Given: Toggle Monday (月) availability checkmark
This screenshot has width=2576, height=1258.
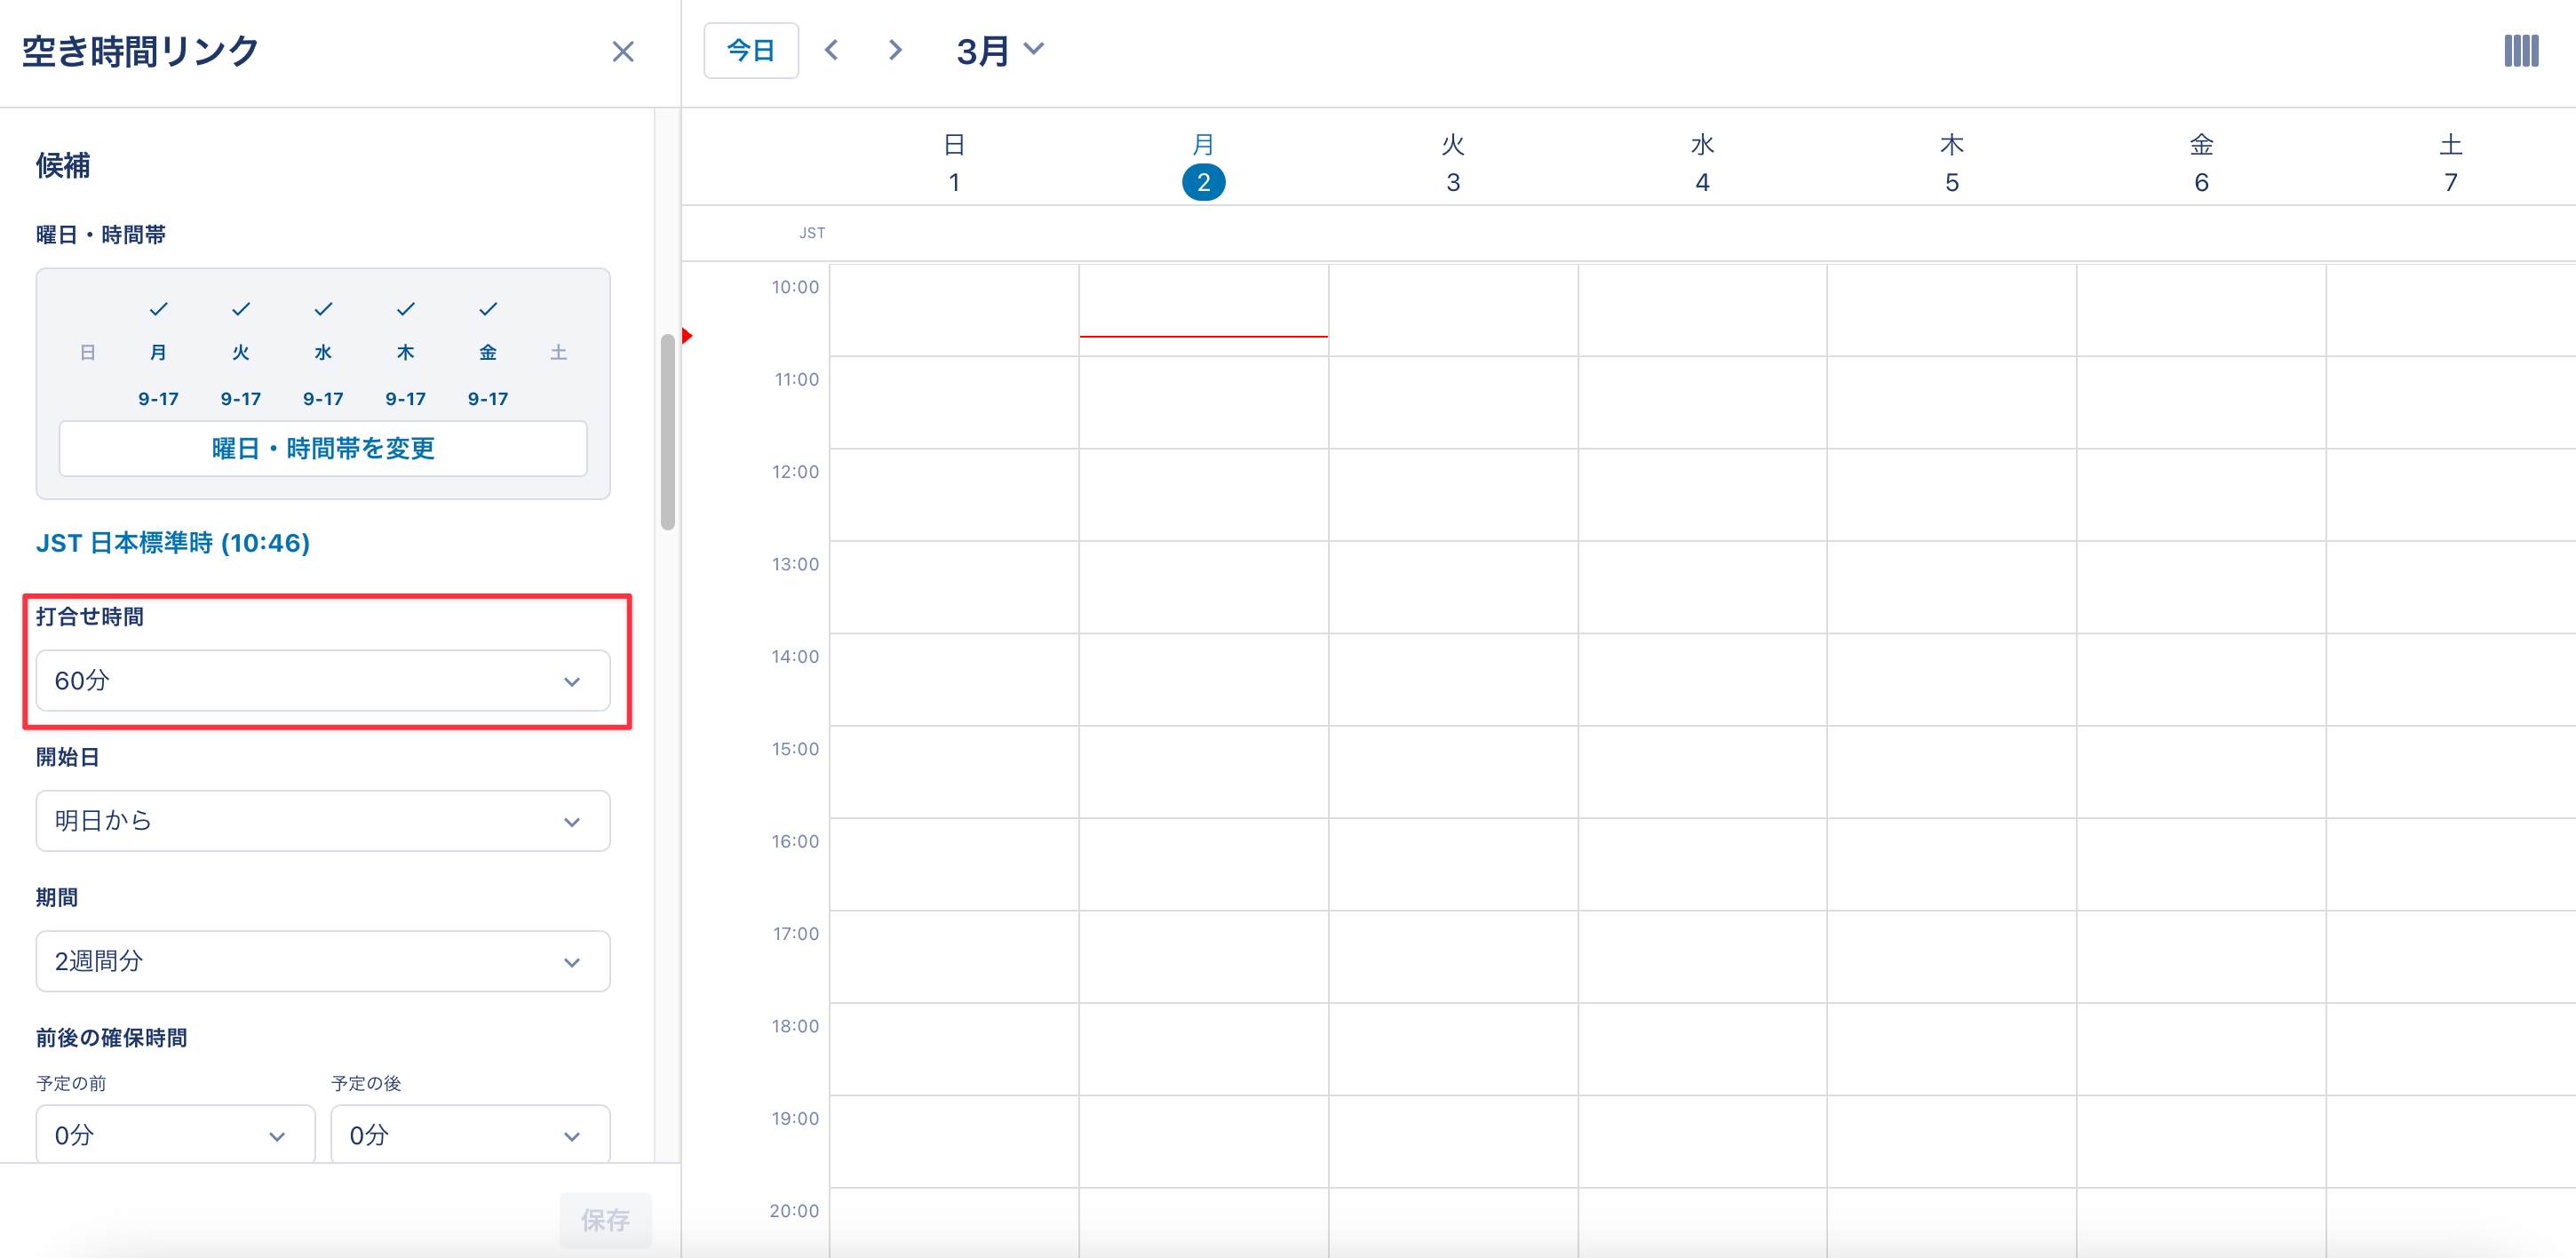Looking at the screenshot, I should (x=158, y=310).
